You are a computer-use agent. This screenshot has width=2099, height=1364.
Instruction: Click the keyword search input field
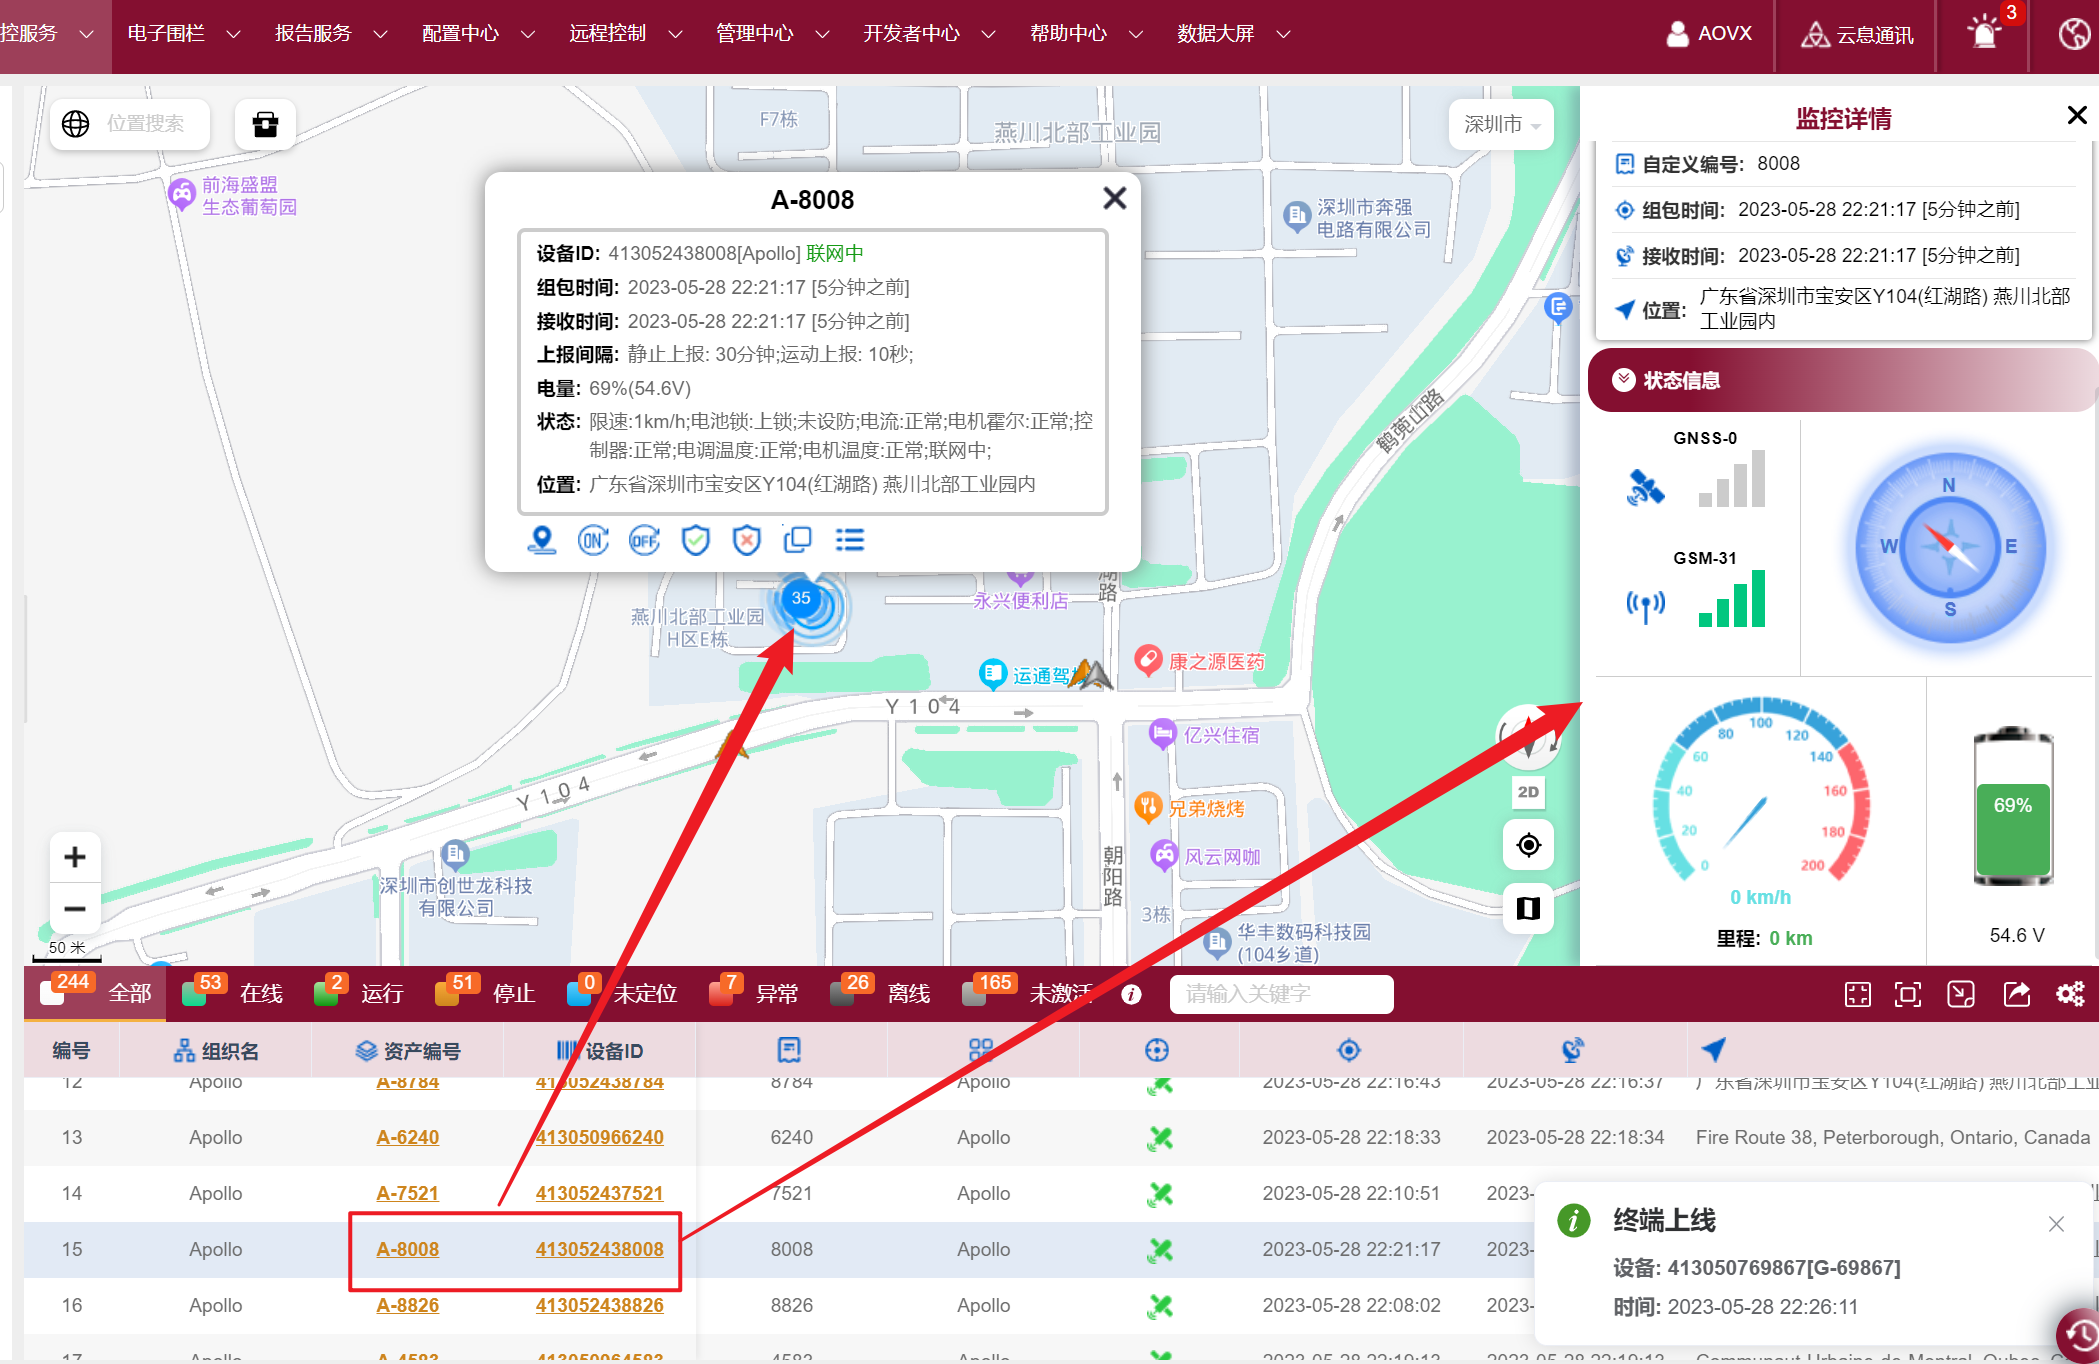[1280, 993]
